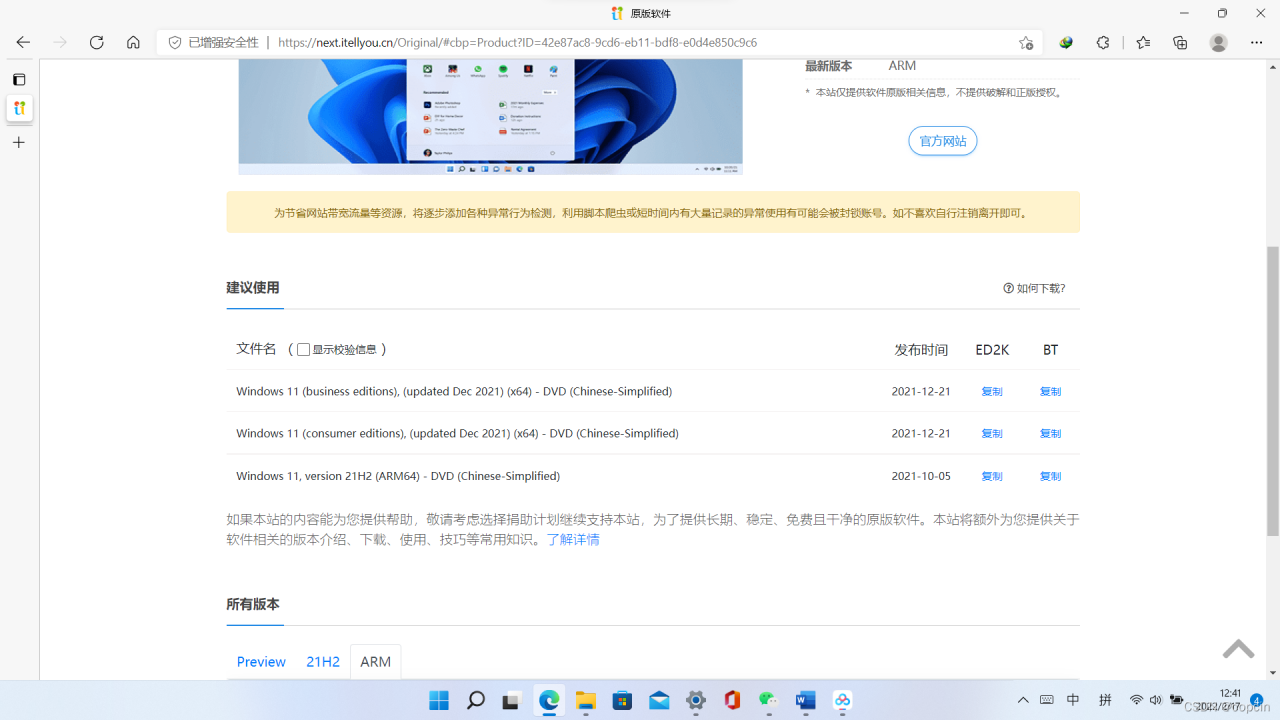This screenshot has width=1280, height=720.
Task: Select the itellyou tab in vertical tabs
Action: pyautogui.click(x=19, y=108)
